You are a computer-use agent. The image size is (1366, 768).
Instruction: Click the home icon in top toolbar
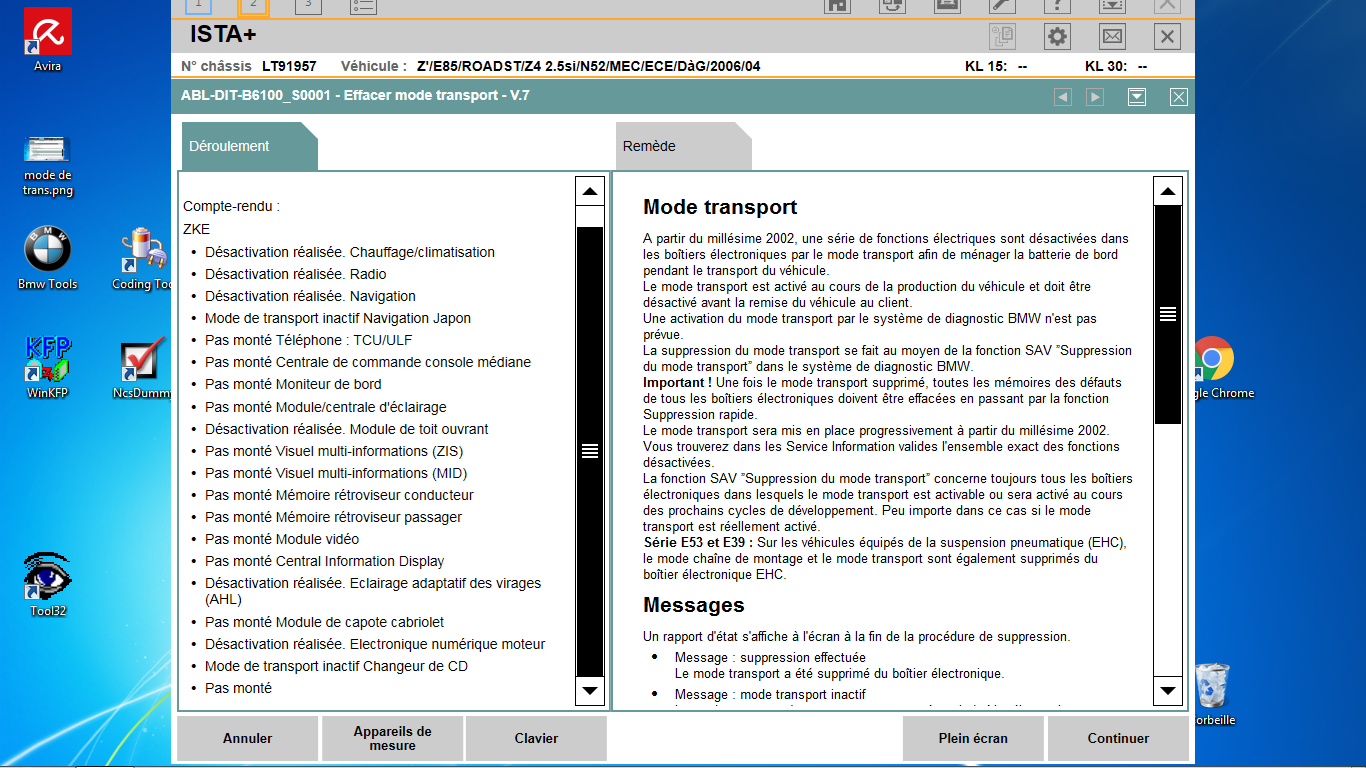pos(838,6)
